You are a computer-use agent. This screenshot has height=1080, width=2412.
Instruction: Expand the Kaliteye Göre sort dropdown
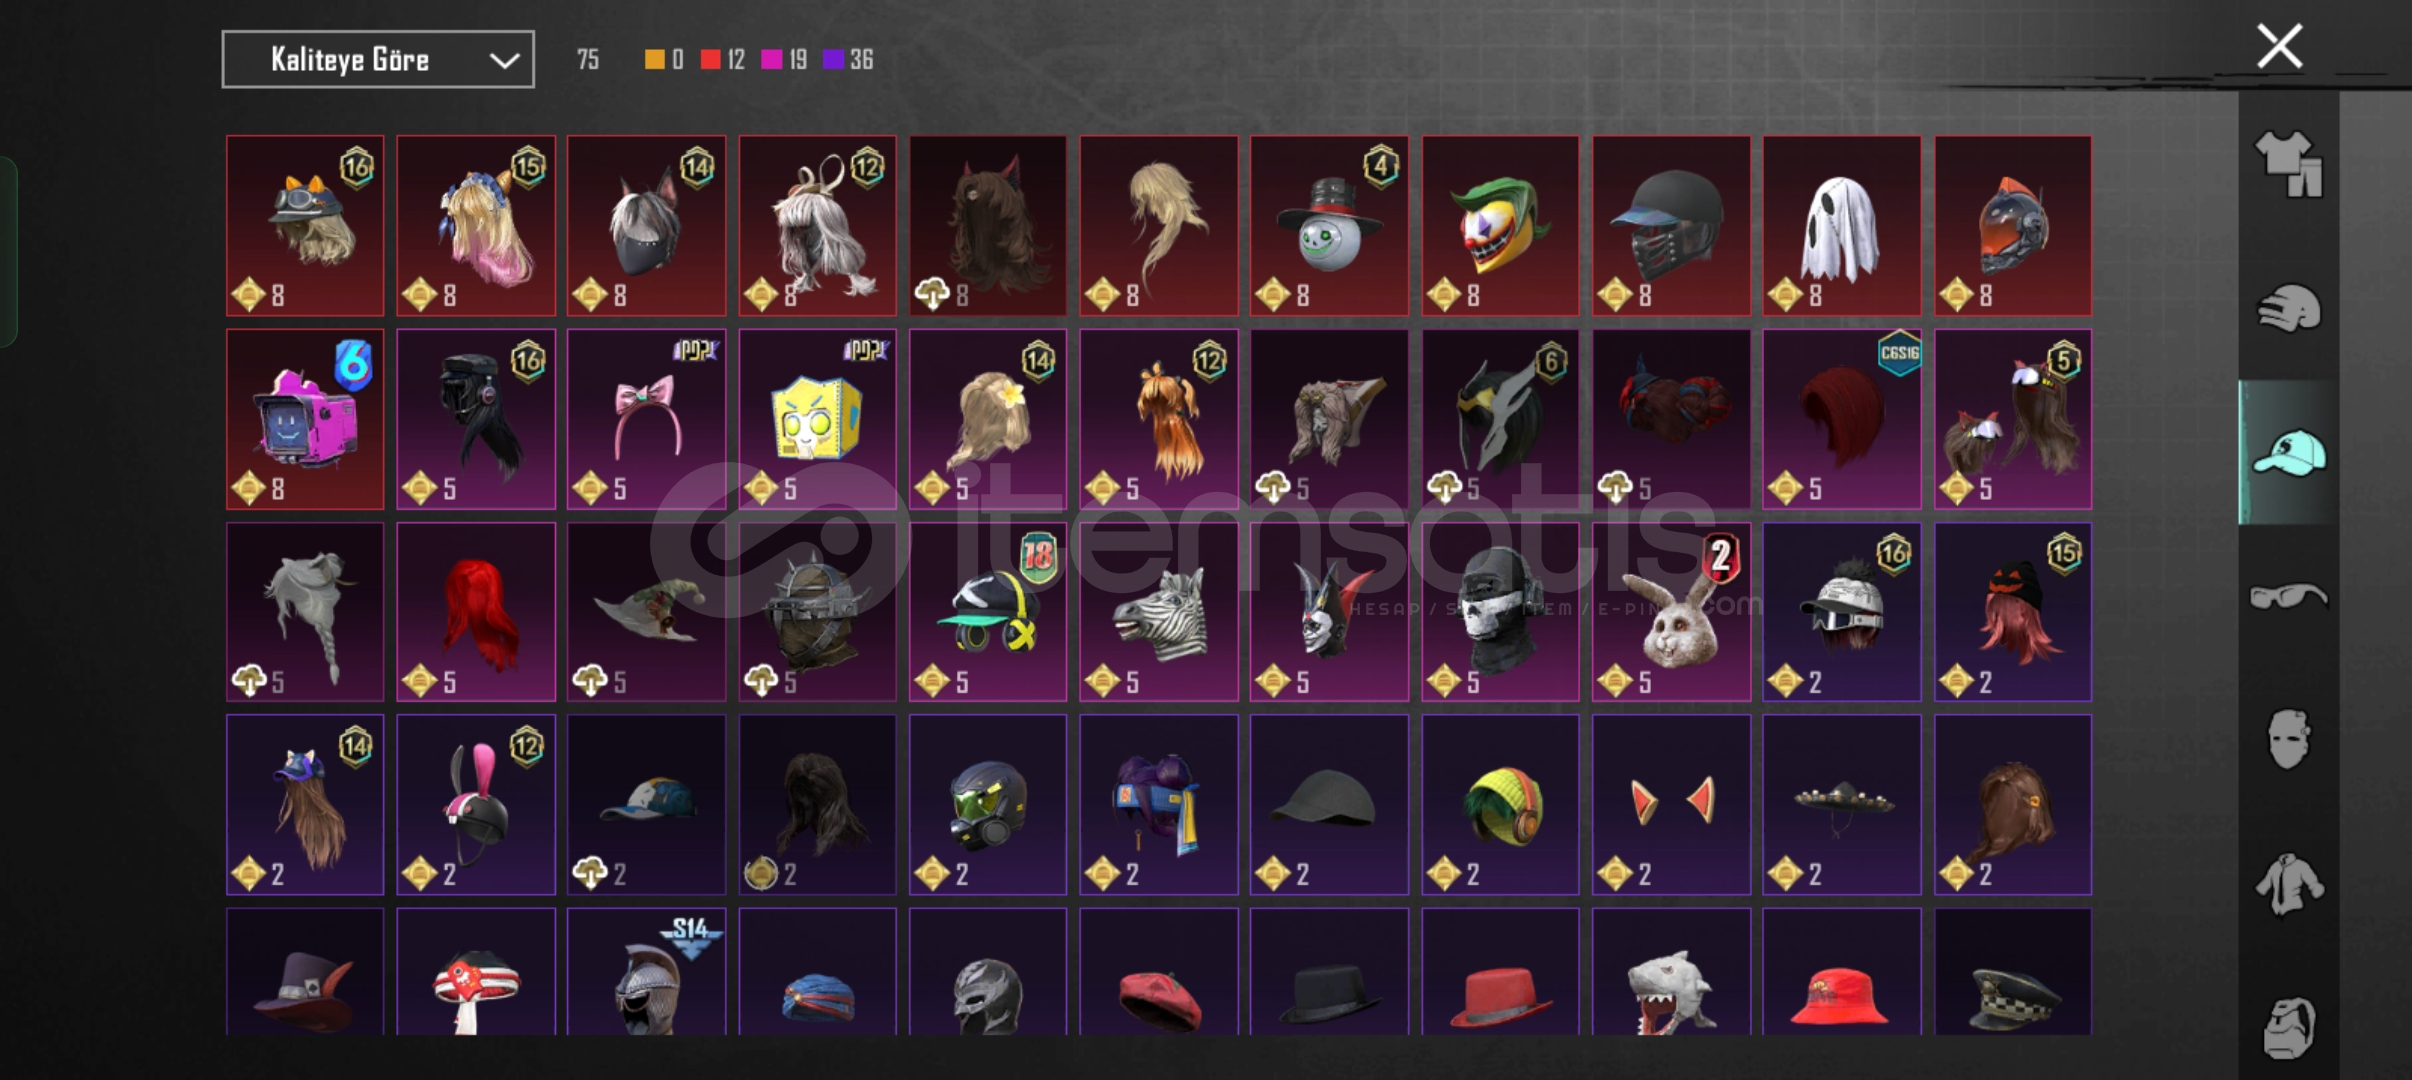point(378,60)
